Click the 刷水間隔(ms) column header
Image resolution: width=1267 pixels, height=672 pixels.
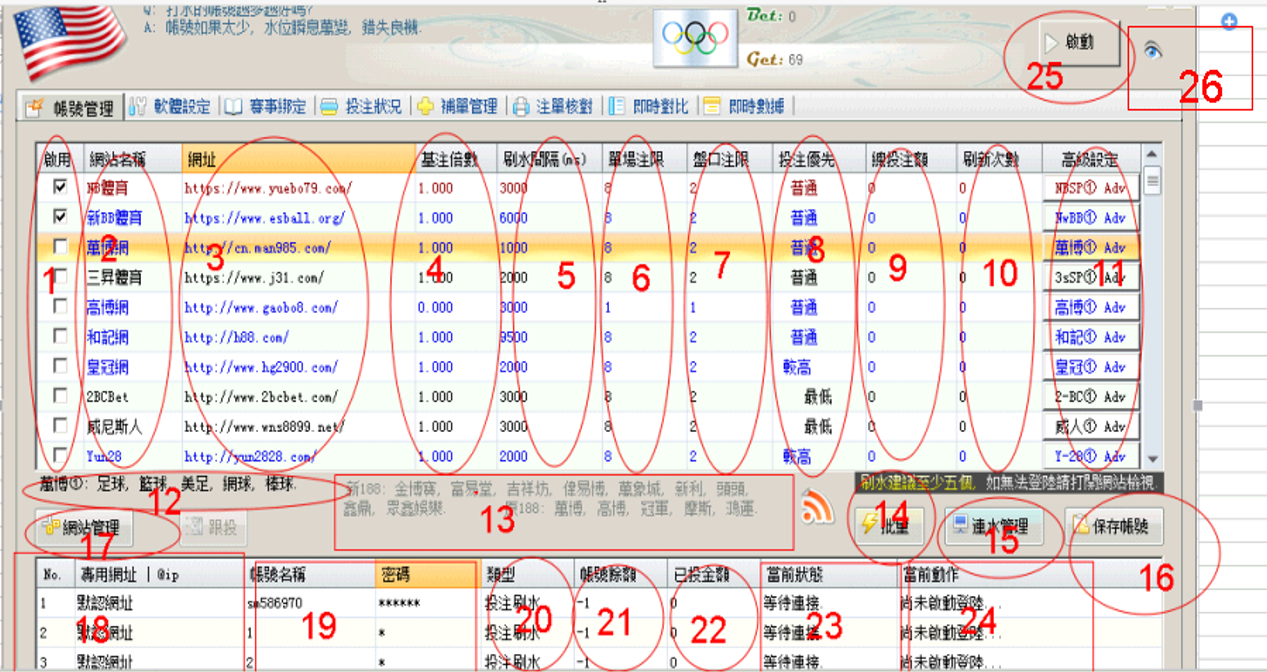(x=549, y=160)
